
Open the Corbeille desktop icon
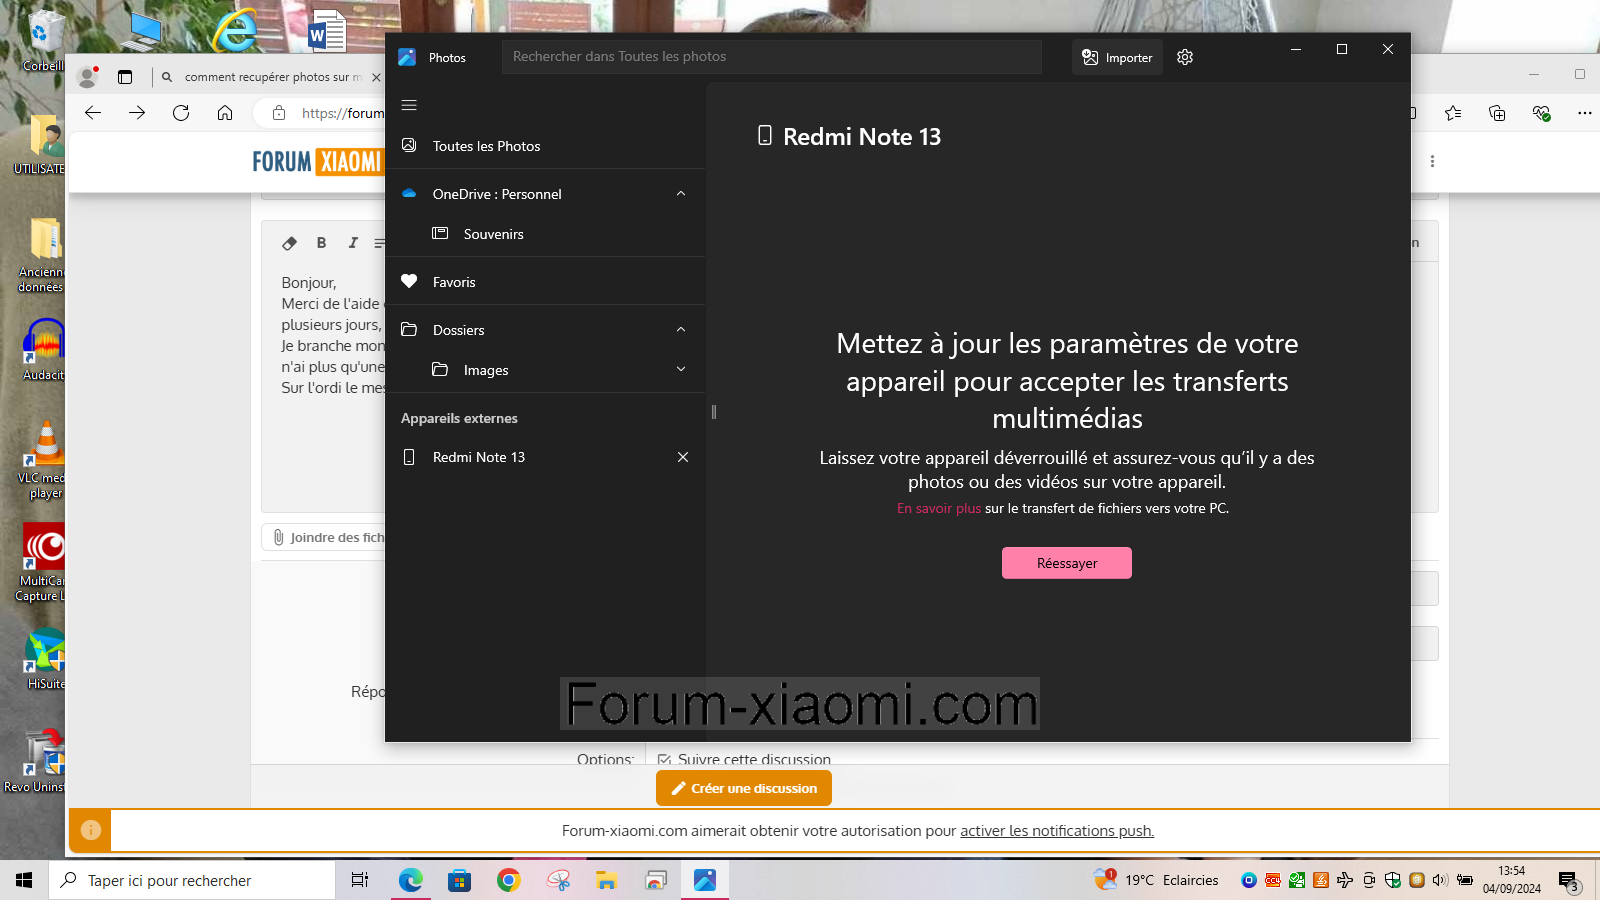(43, 40)
